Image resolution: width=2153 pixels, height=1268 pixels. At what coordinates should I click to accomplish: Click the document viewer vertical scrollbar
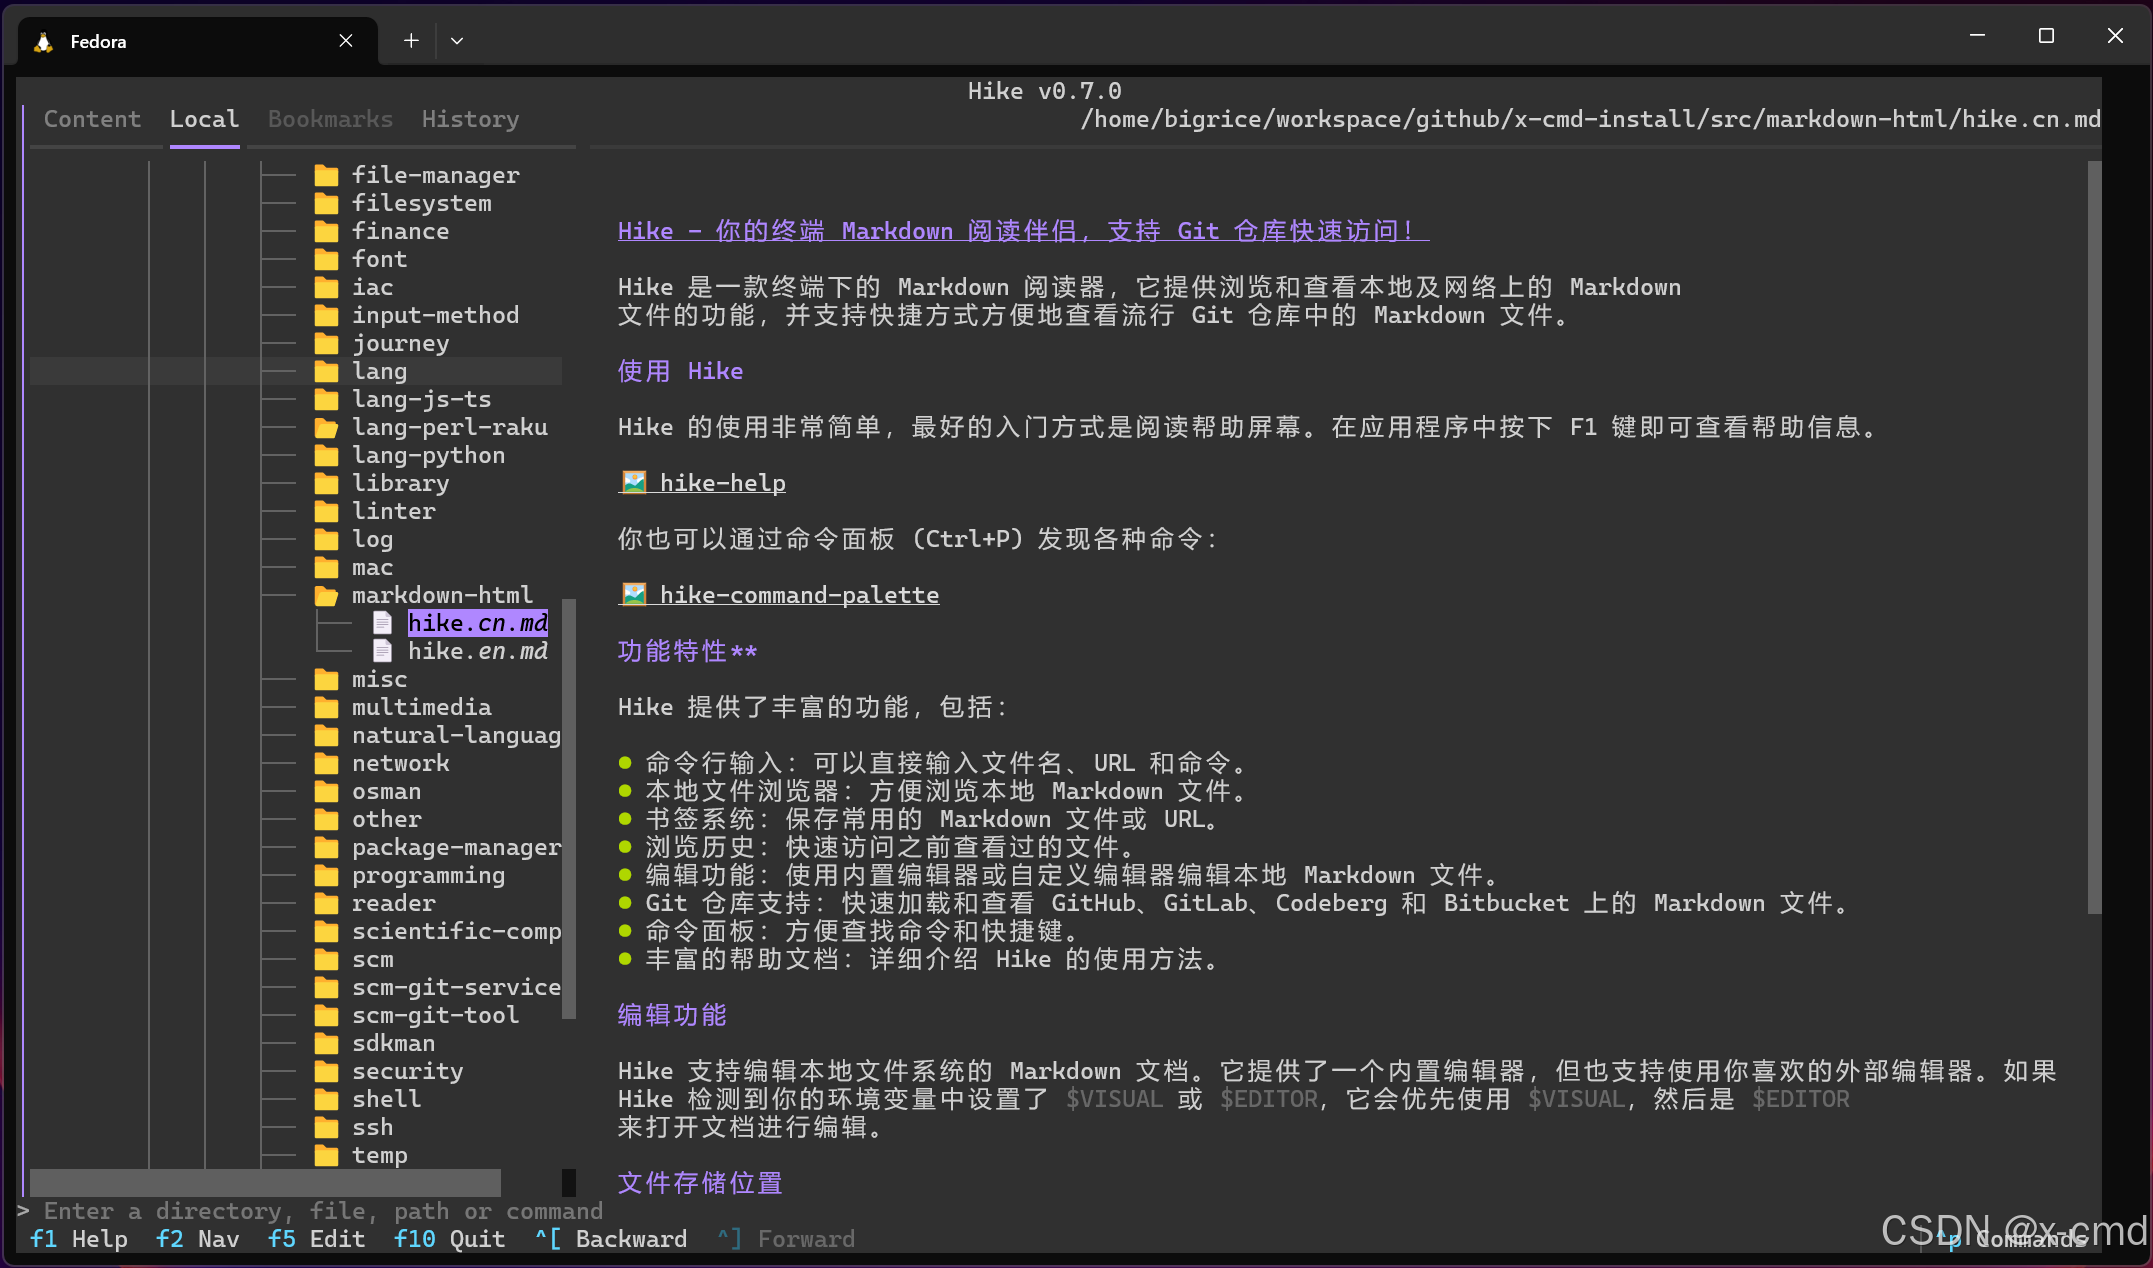point(2094,538)
